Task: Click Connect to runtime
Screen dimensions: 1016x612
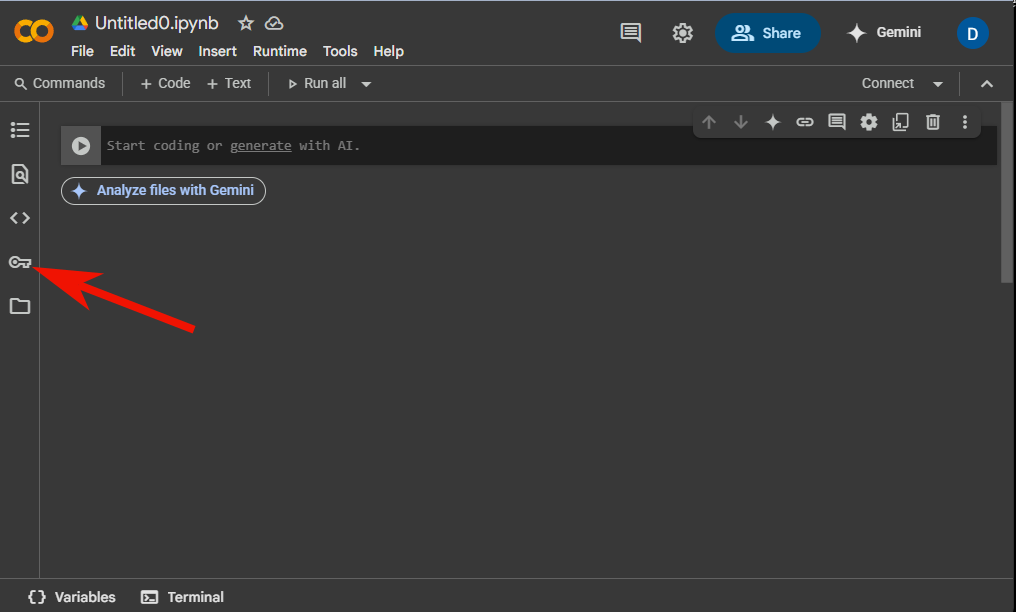Action: click(x=888, y=84)
